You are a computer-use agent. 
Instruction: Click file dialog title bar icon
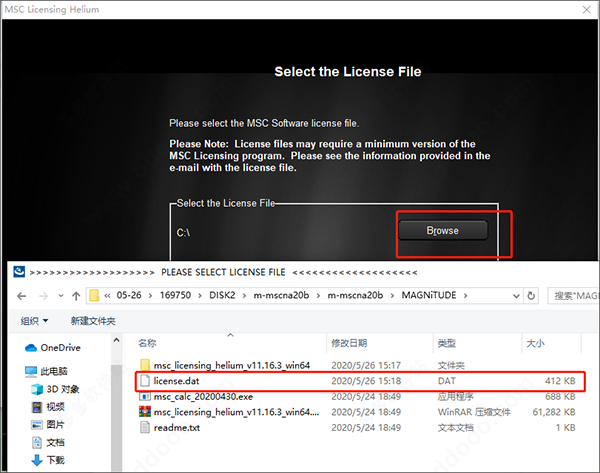pos(19,272)
